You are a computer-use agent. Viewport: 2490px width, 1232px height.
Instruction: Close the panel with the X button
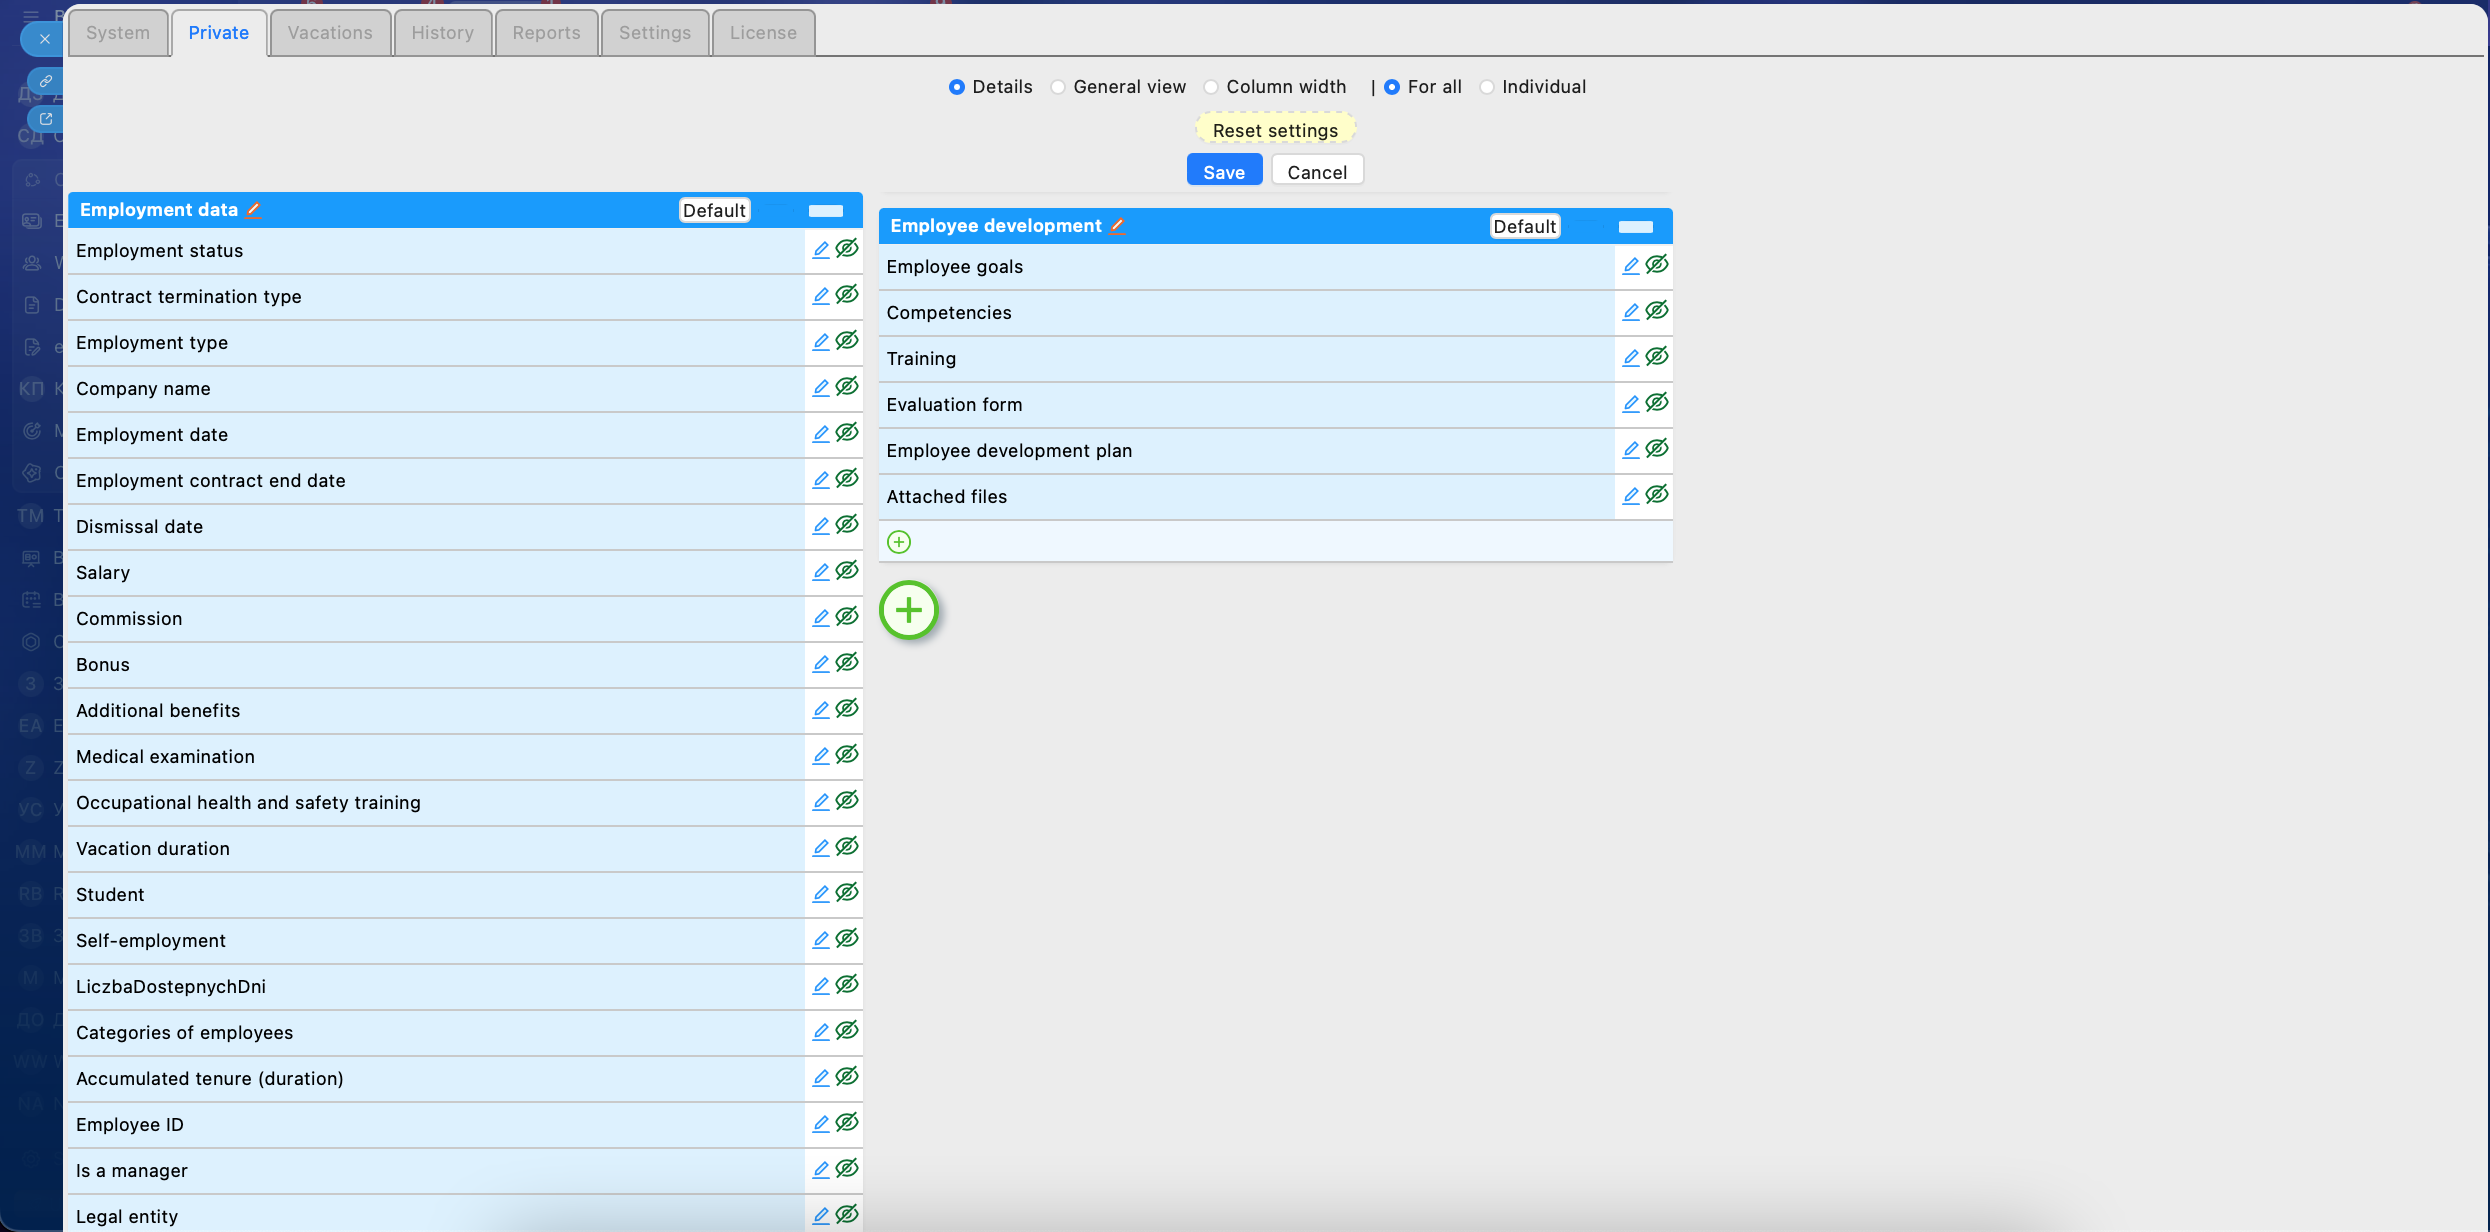[44, 39]
